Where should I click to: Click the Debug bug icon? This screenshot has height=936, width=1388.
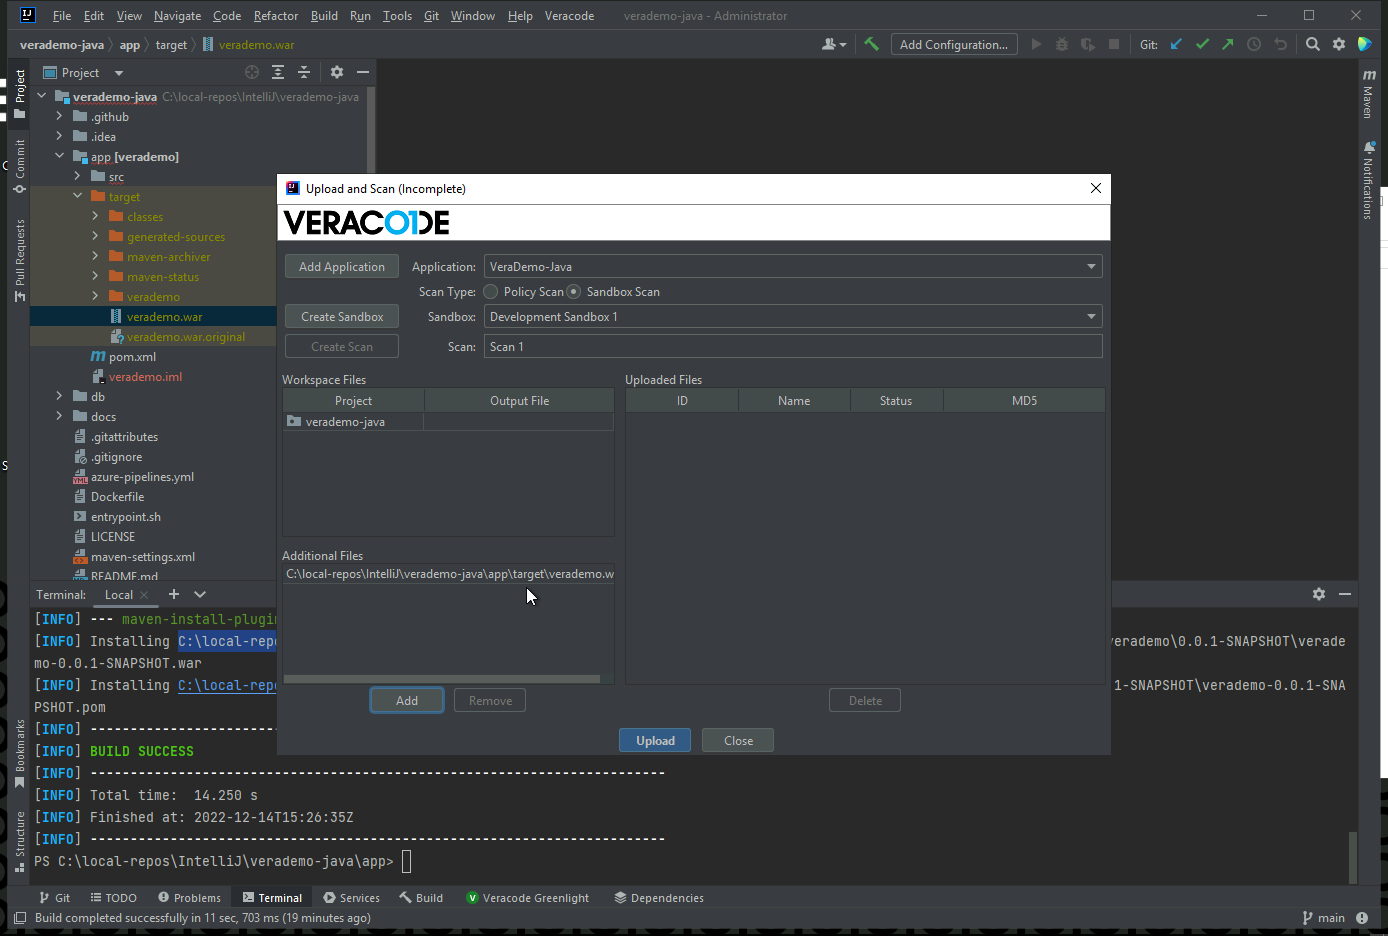click(1062, 44)
